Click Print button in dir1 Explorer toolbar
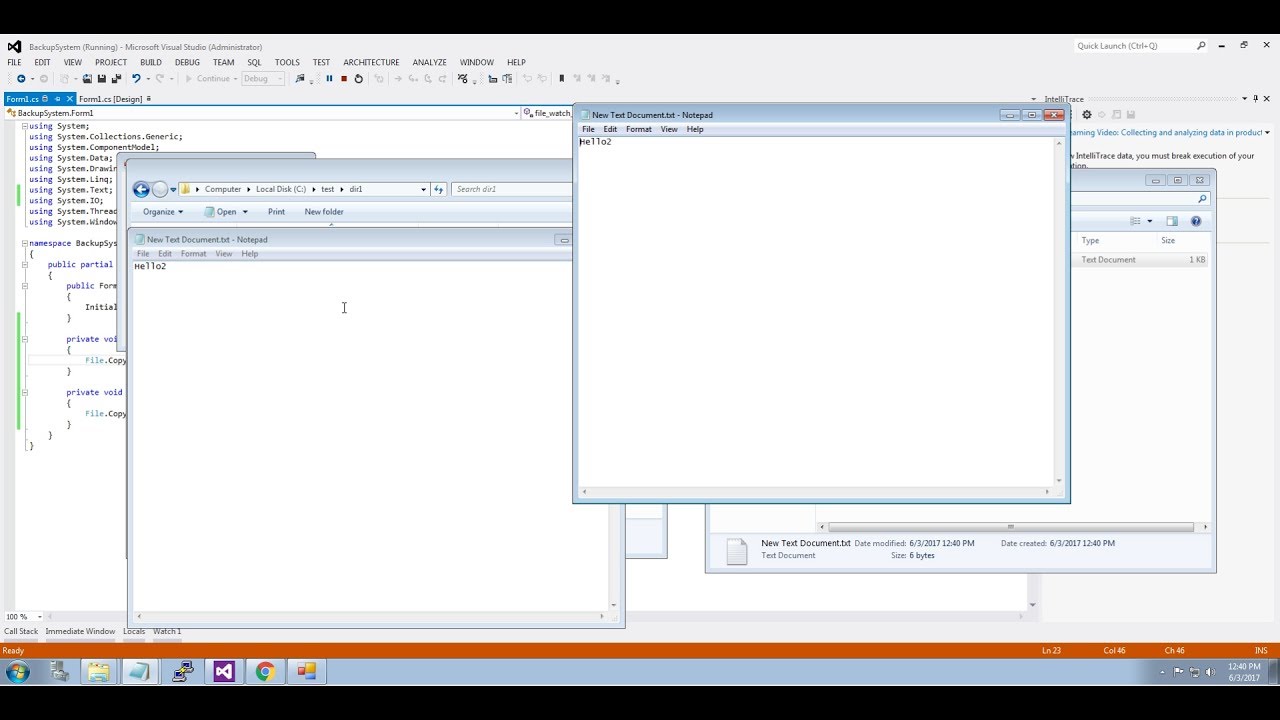 click(276, 212)
